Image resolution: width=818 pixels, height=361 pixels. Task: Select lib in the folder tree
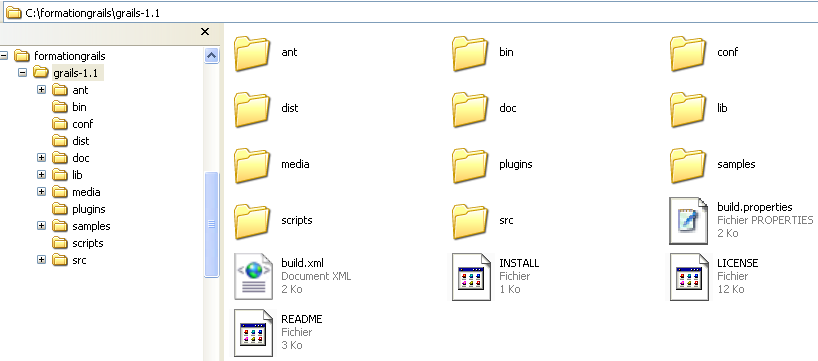(x=77, y=175)
